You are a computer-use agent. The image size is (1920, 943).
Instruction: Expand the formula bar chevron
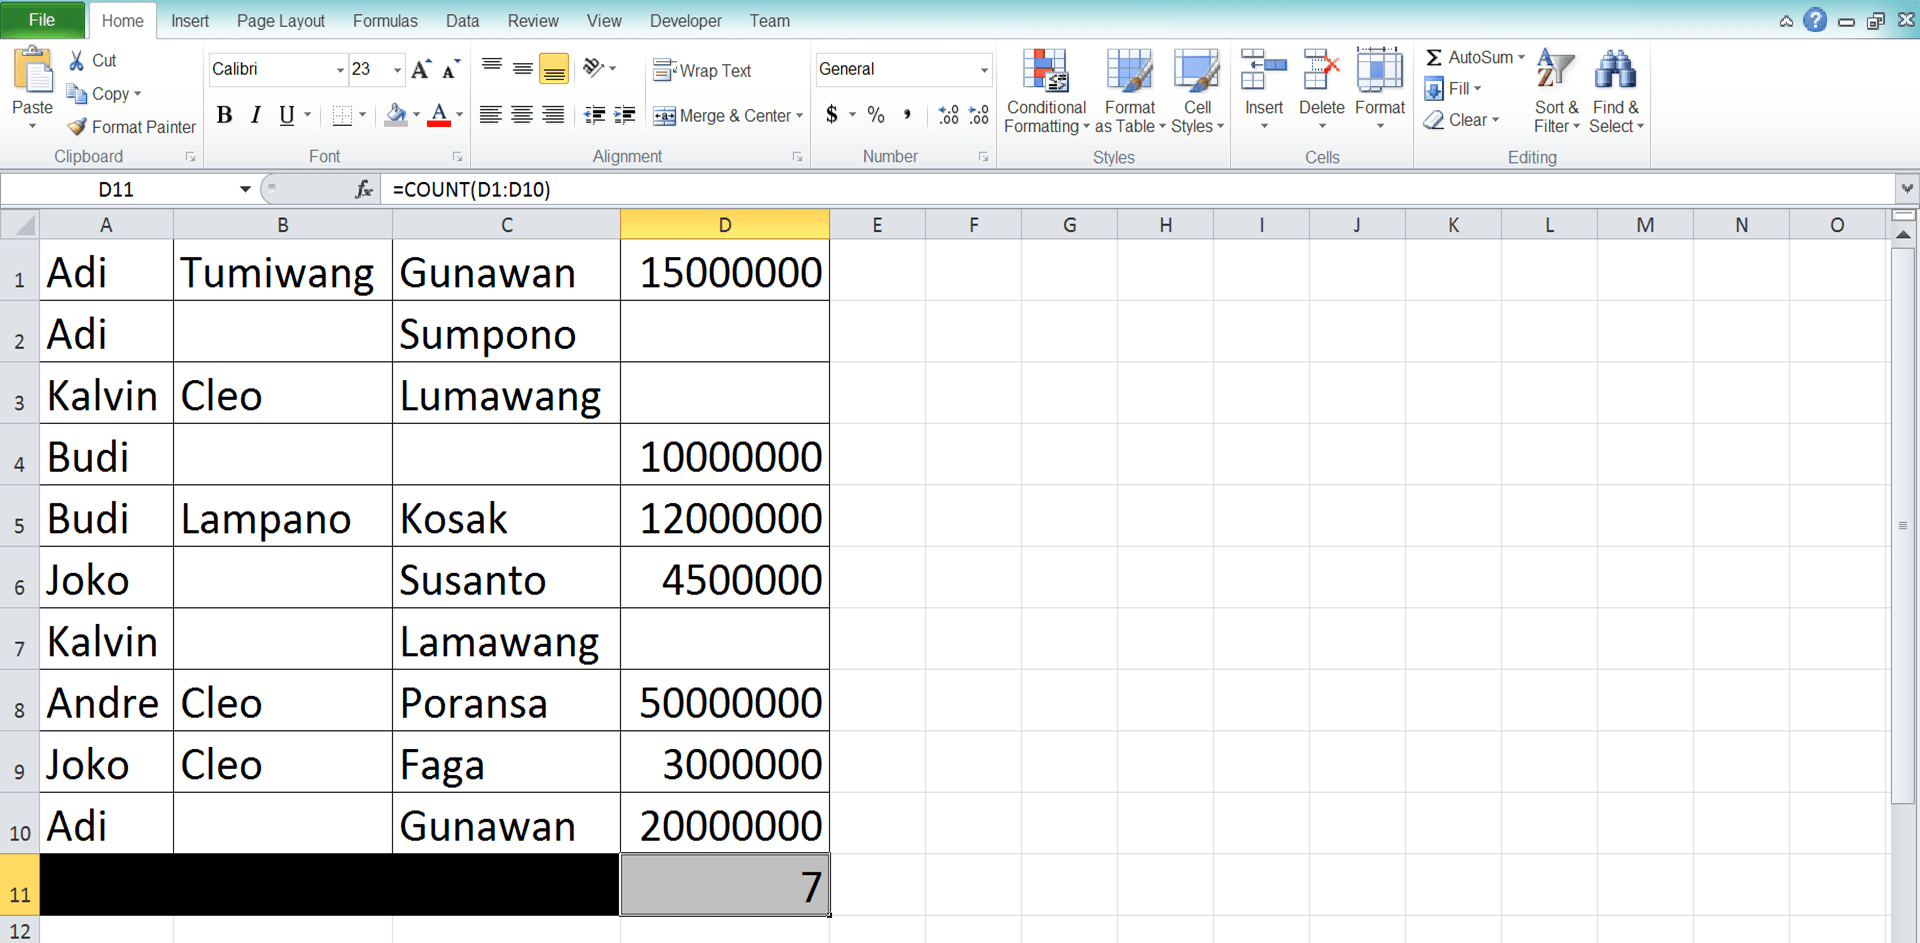click(1907, 189)
